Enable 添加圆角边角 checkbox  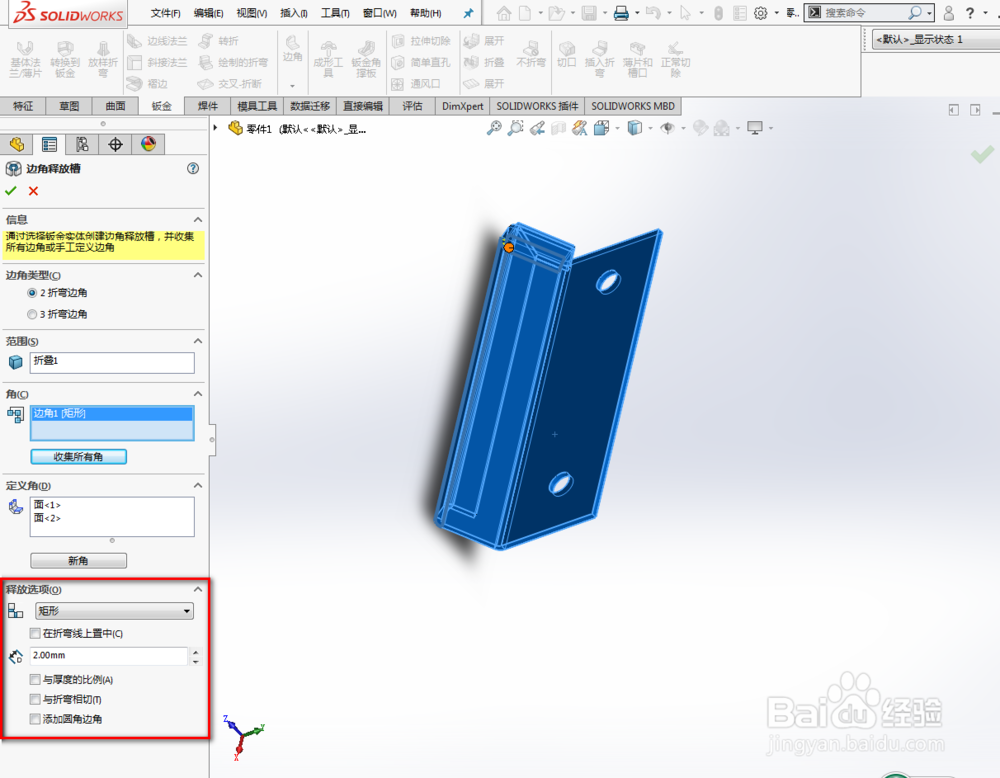pos(35,719)
